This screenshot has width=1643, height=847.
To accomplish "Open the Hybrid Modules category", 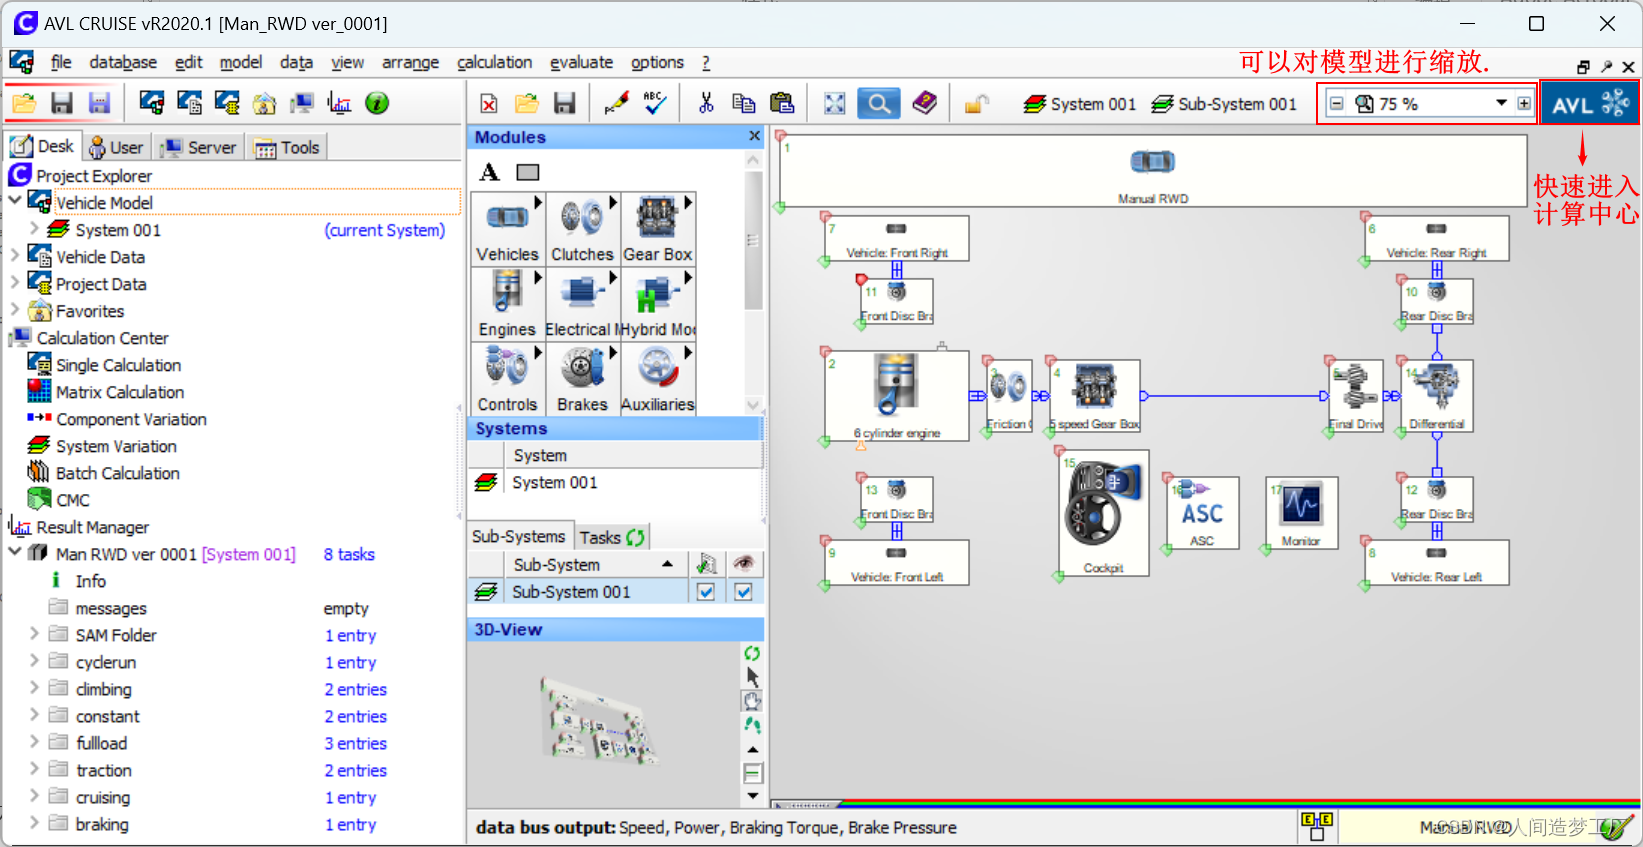I will pos(658,304).
